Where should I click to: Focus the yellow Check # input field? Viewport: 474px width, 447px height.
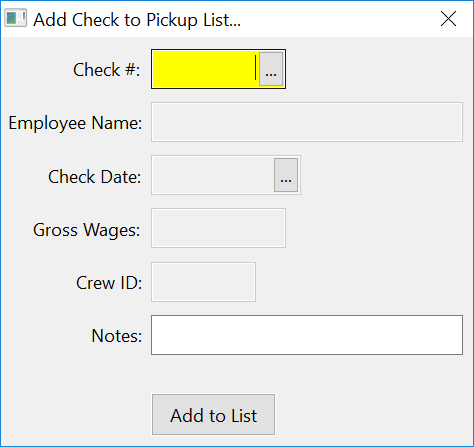click(205, 69)
